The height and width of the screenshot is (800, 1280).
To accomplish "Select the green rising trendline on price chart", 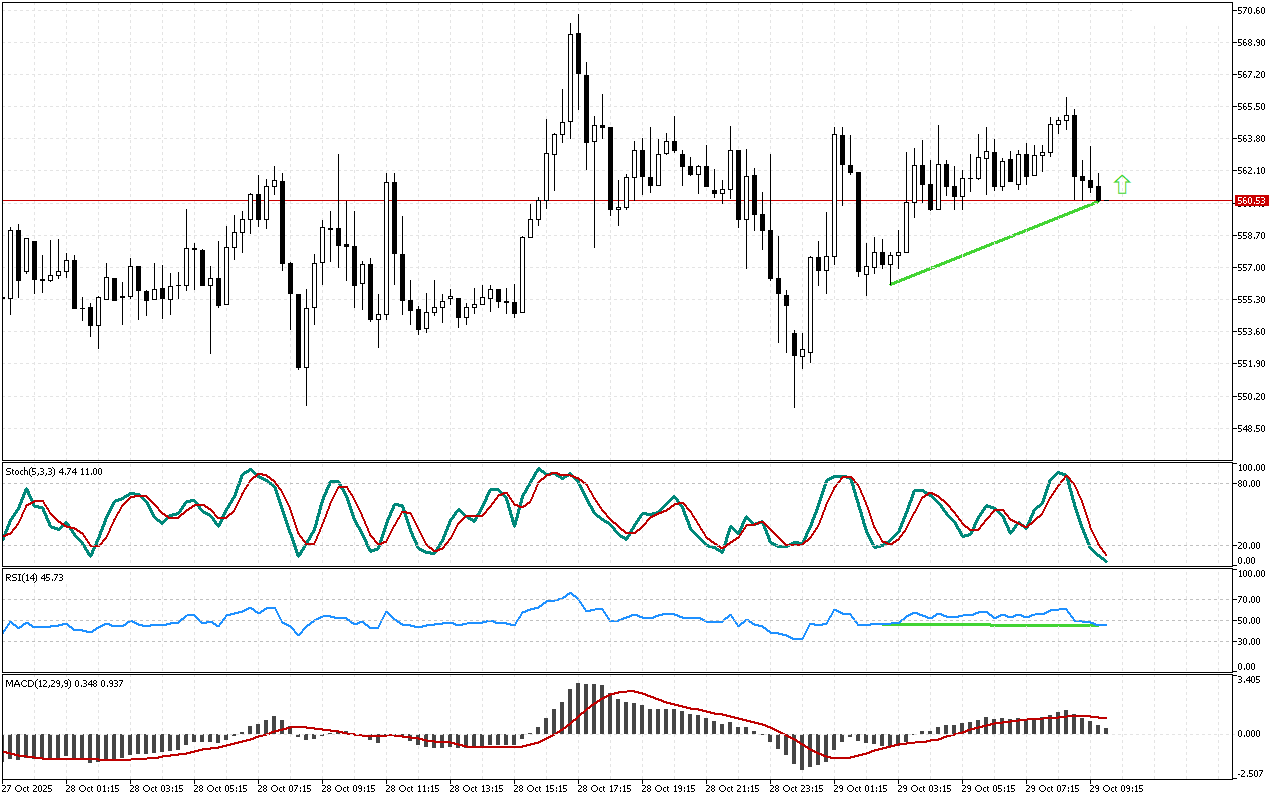I will click(x=995, y=243).
